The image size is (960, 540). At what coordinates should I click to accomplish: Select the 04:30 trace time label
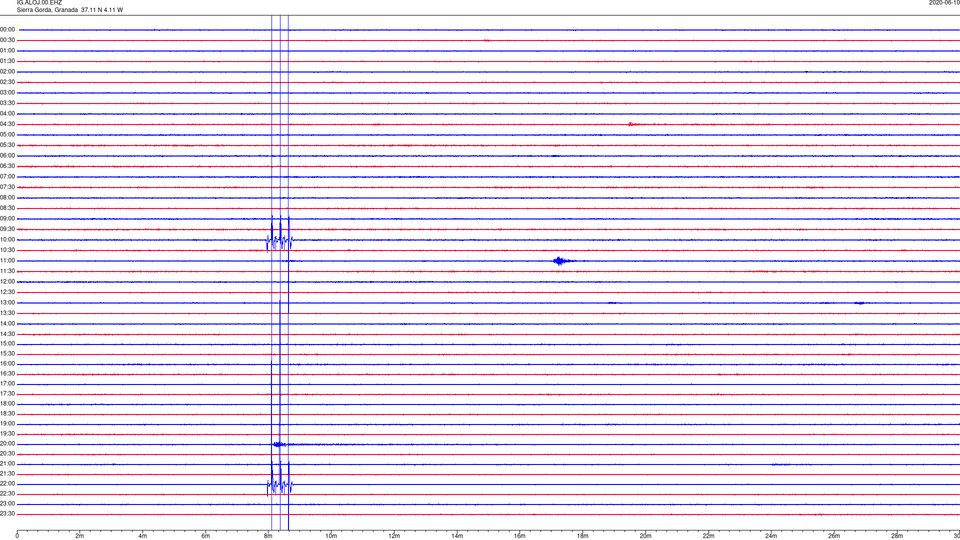[x=7, y=124]
